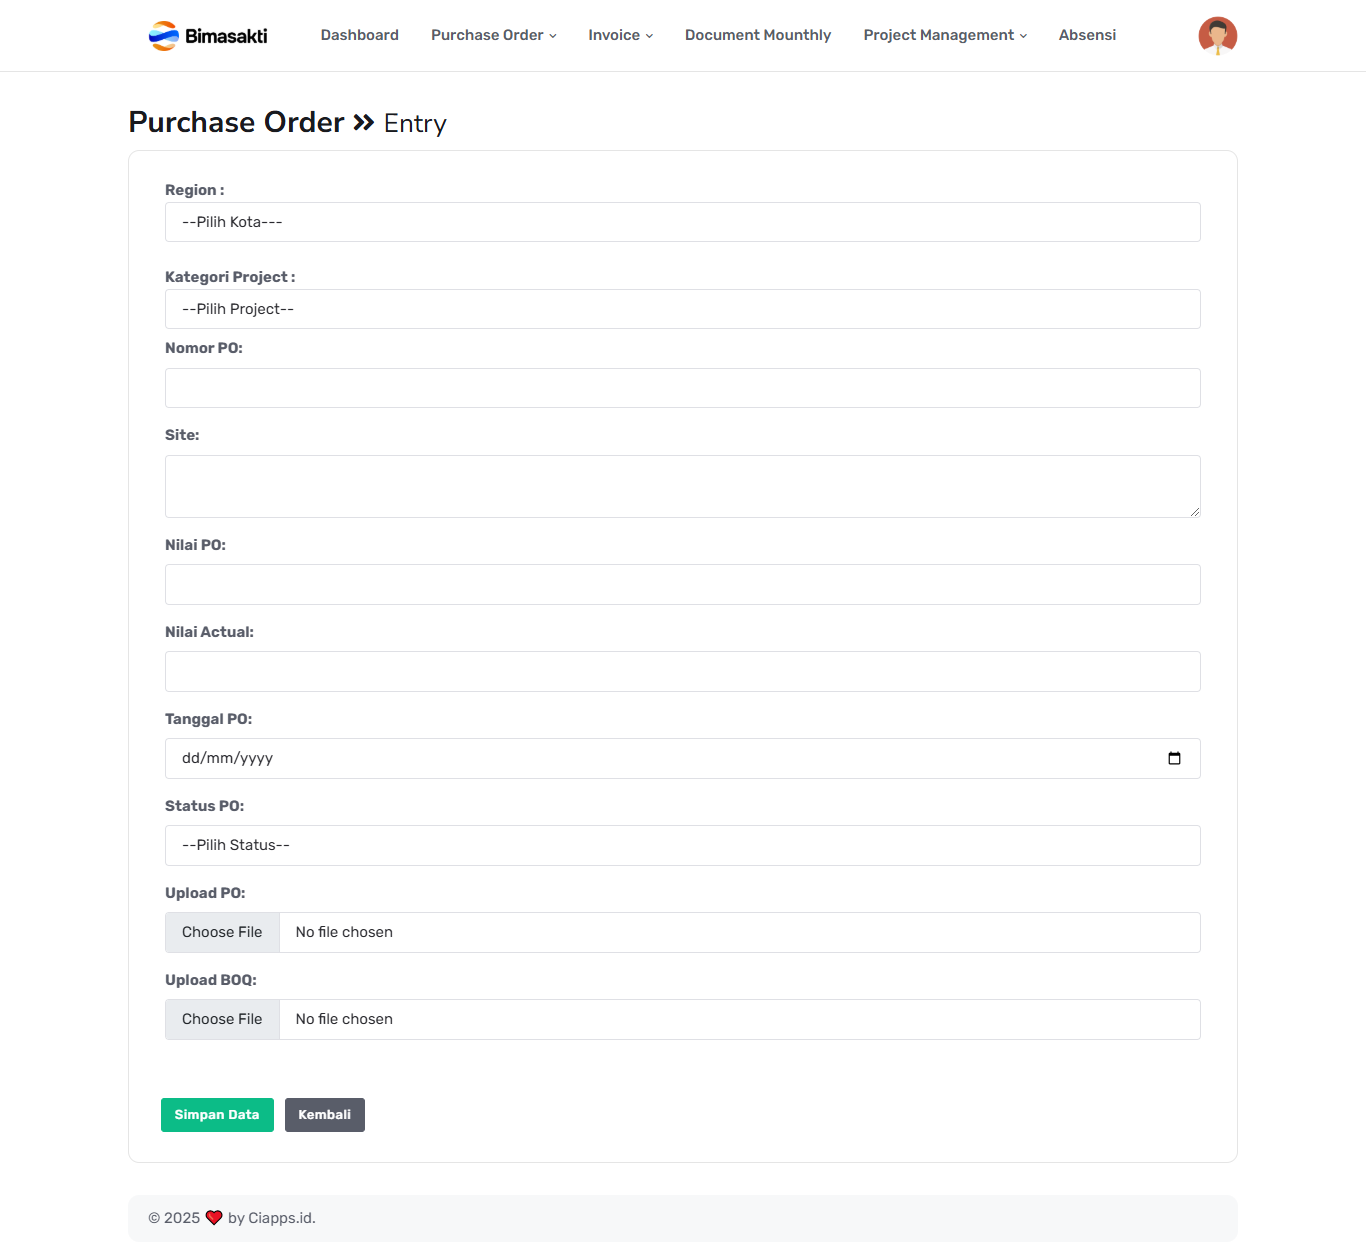Open Document Mounthly page
Viewport: 1366px width, 1257px height.
click(757, 35)
